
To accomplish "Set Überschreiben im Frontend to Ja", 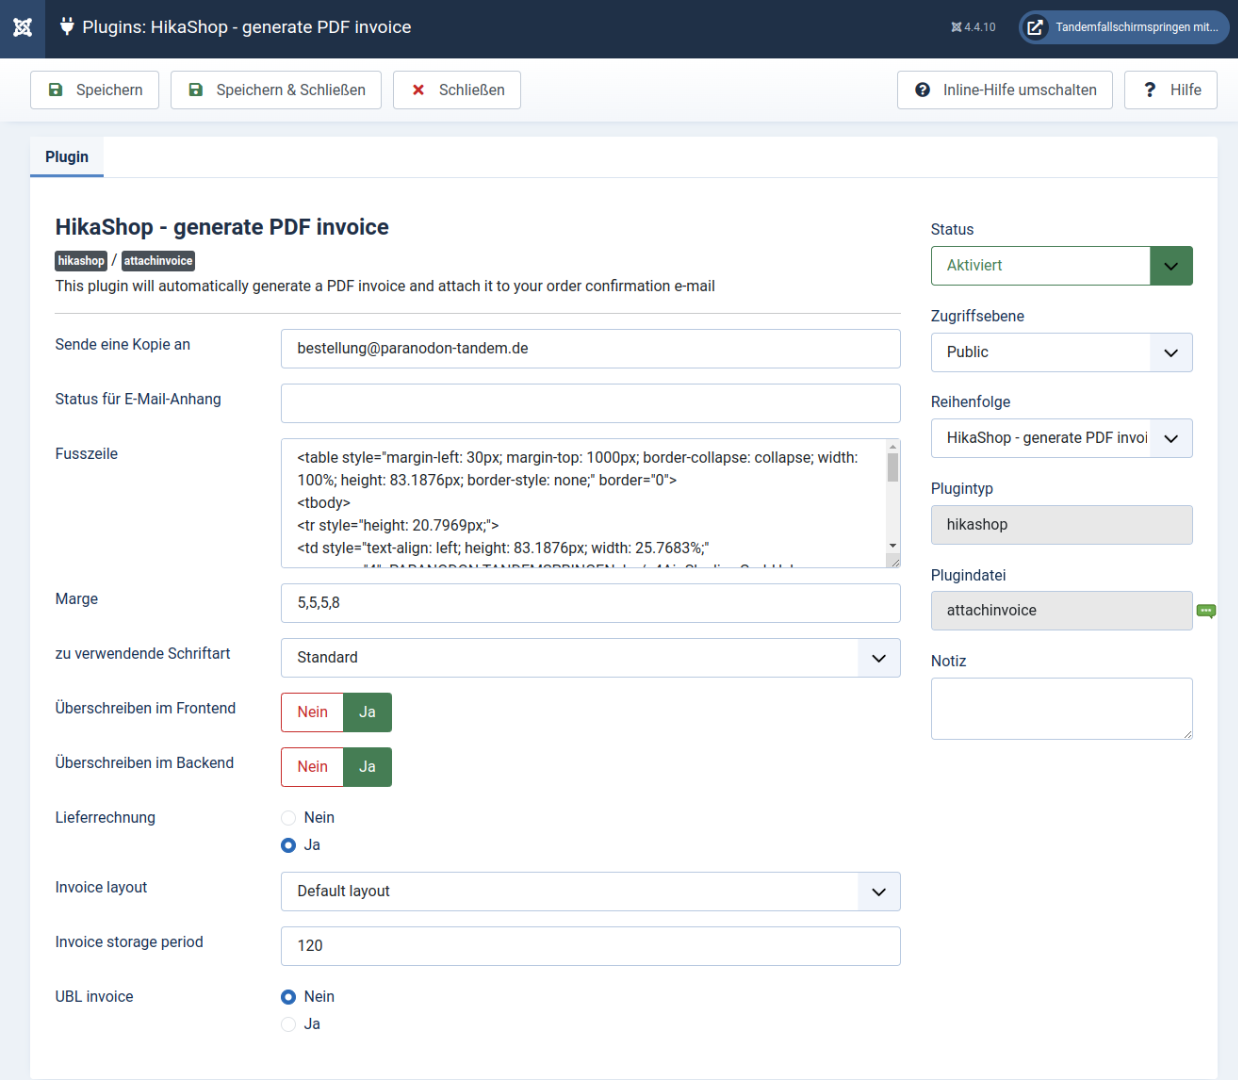I will pos(368,712).
